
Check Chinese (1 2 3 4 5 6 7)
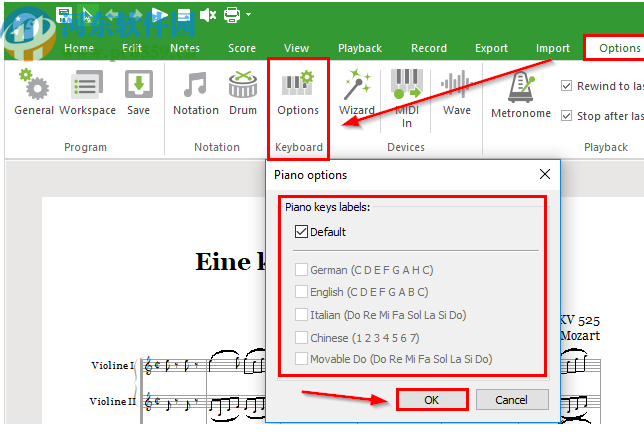(301, 338)
